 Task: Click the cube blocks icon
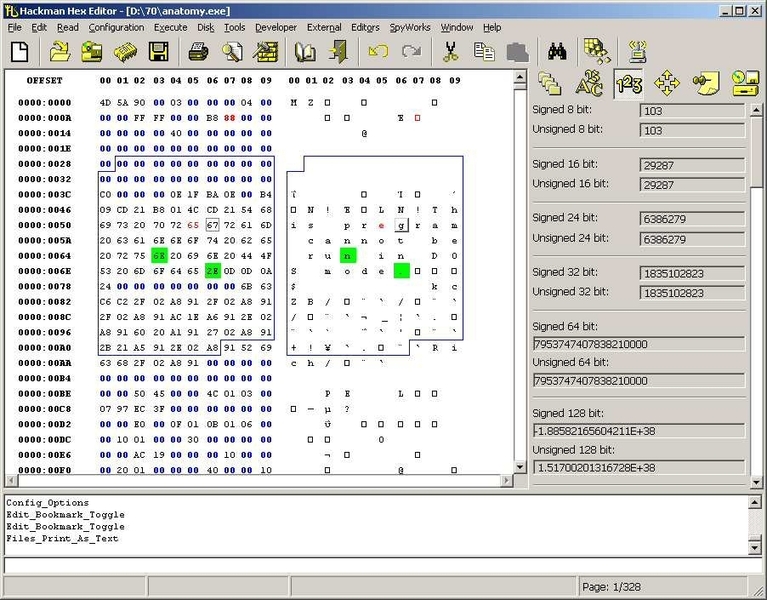click(597, 51)
